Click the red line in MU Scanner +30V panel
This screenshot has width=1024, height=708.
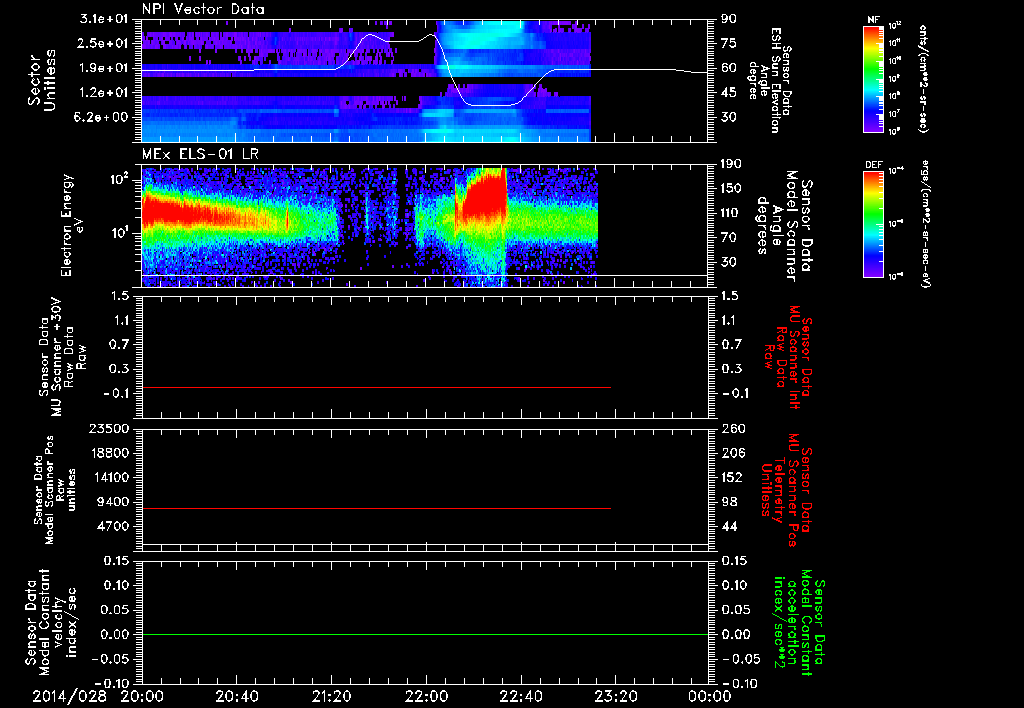point(376,388)
